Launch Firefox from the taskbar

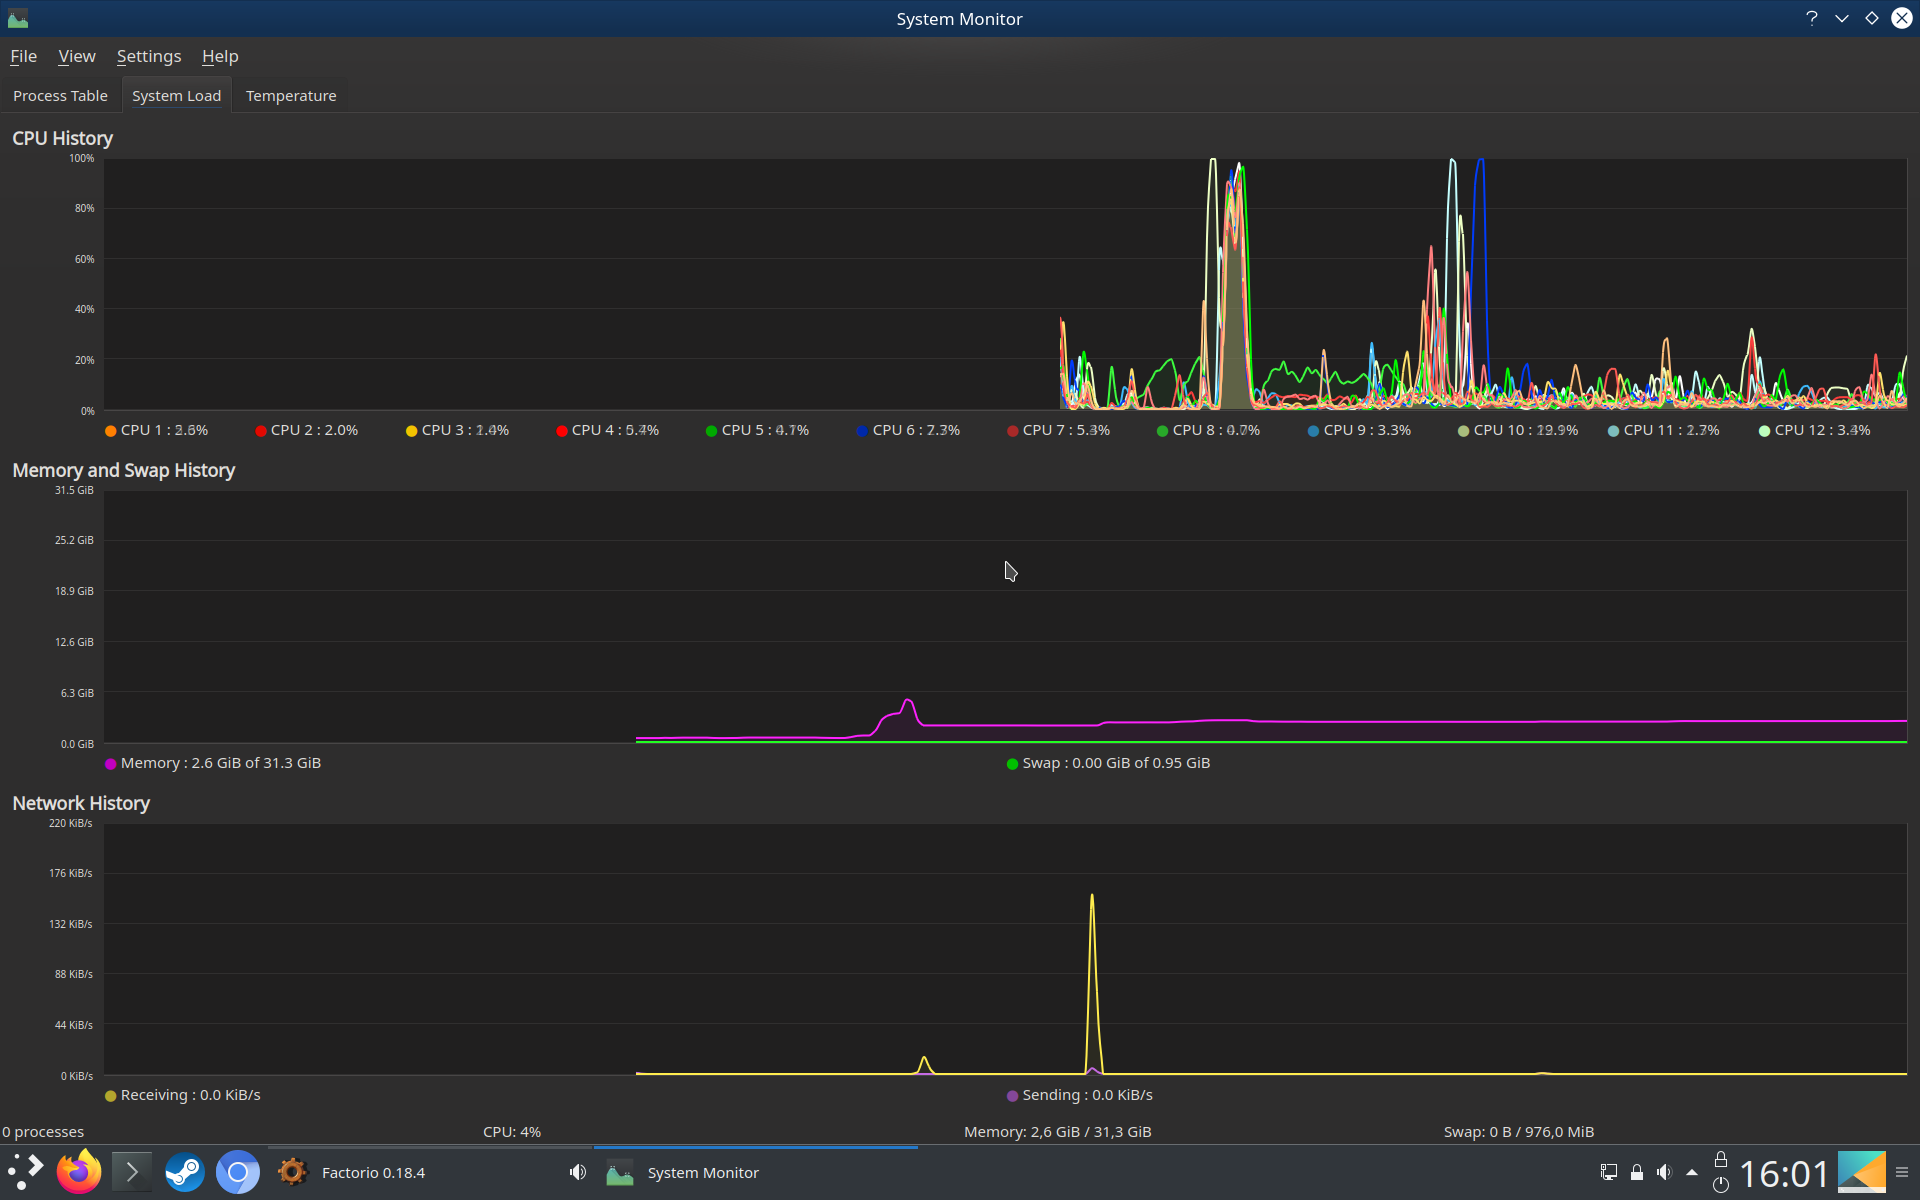(79, 1172)
